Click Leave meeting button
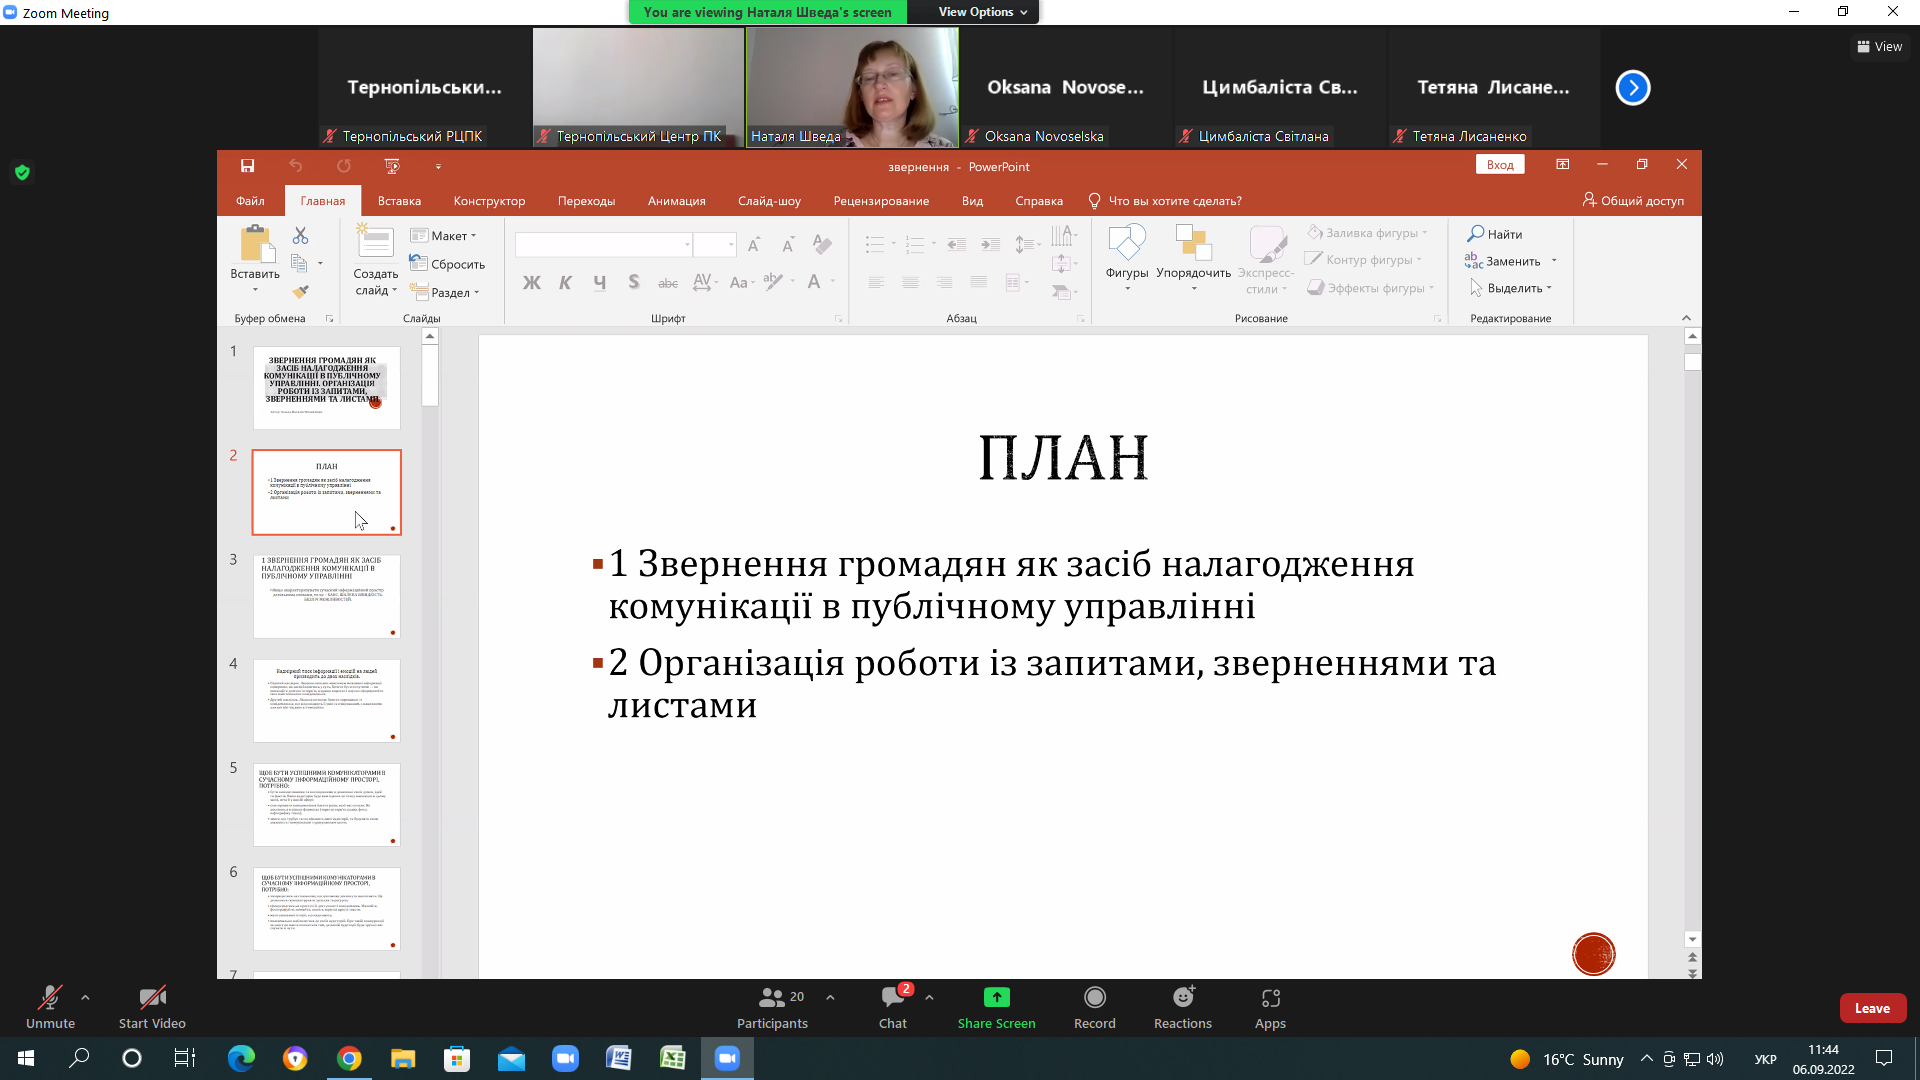The width and height of the screenshot is (1920, 1080). point(1872,1008)
